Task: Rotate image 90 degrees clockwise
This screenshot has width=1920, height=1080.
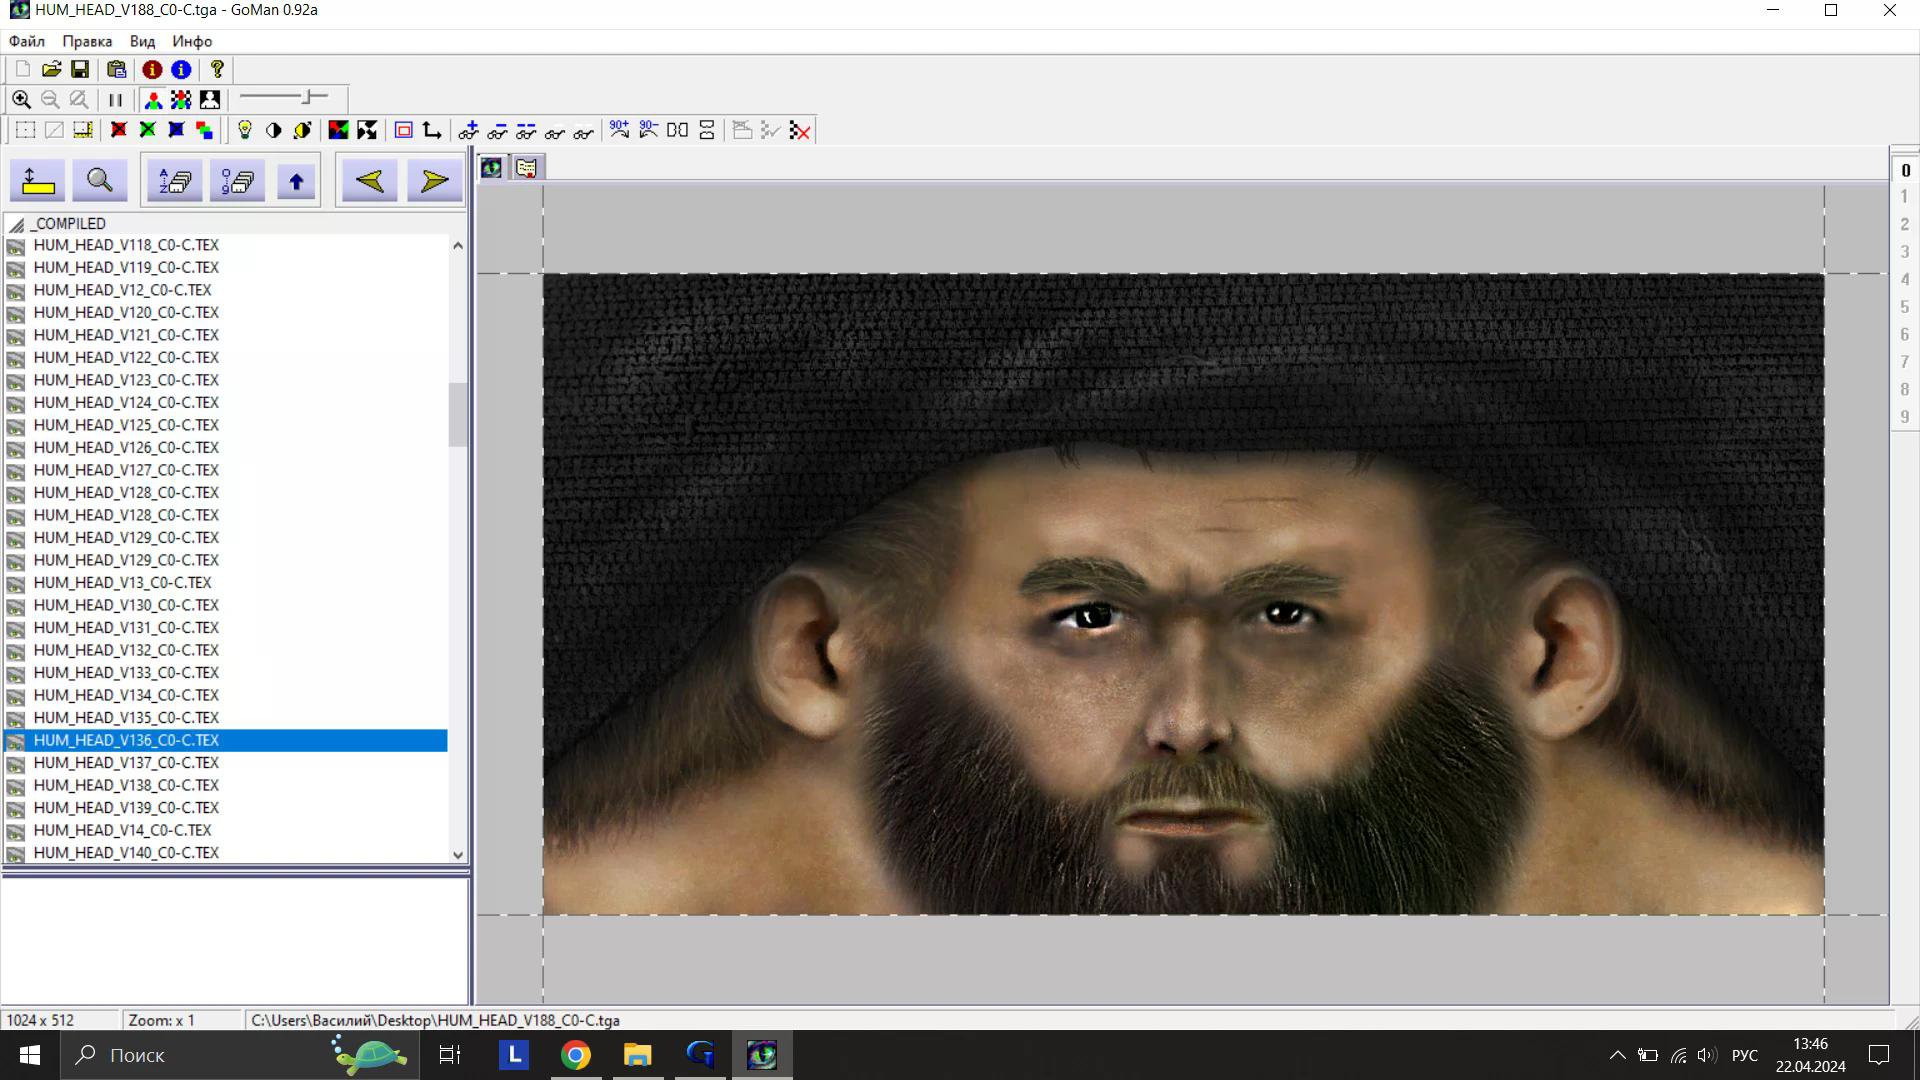Action: pyautogui.click(x=619, y=130)
